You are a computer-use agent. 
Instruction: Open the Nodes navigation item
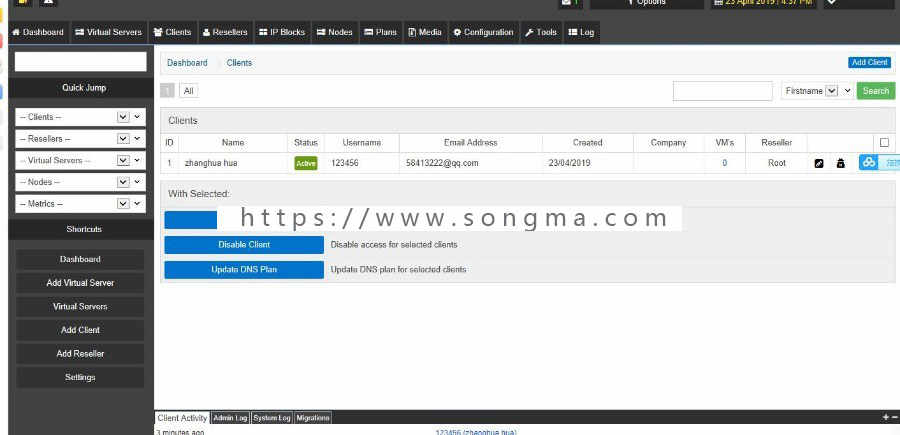click(x=335, y=32)
